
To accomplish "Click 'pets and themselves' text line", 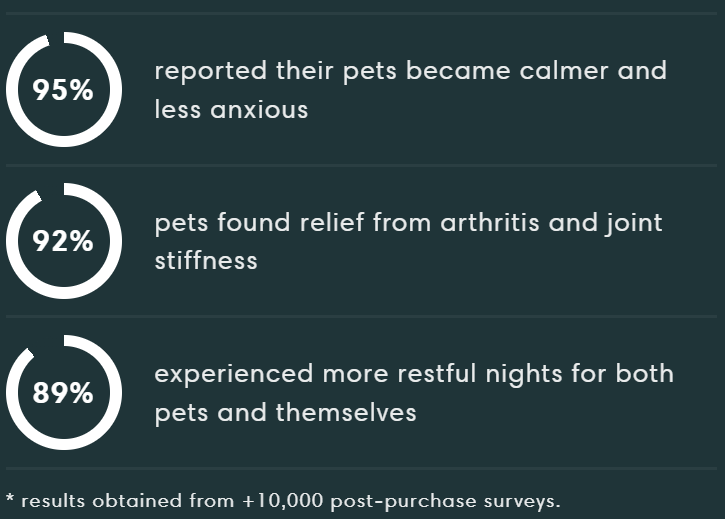I will [285, 413].
